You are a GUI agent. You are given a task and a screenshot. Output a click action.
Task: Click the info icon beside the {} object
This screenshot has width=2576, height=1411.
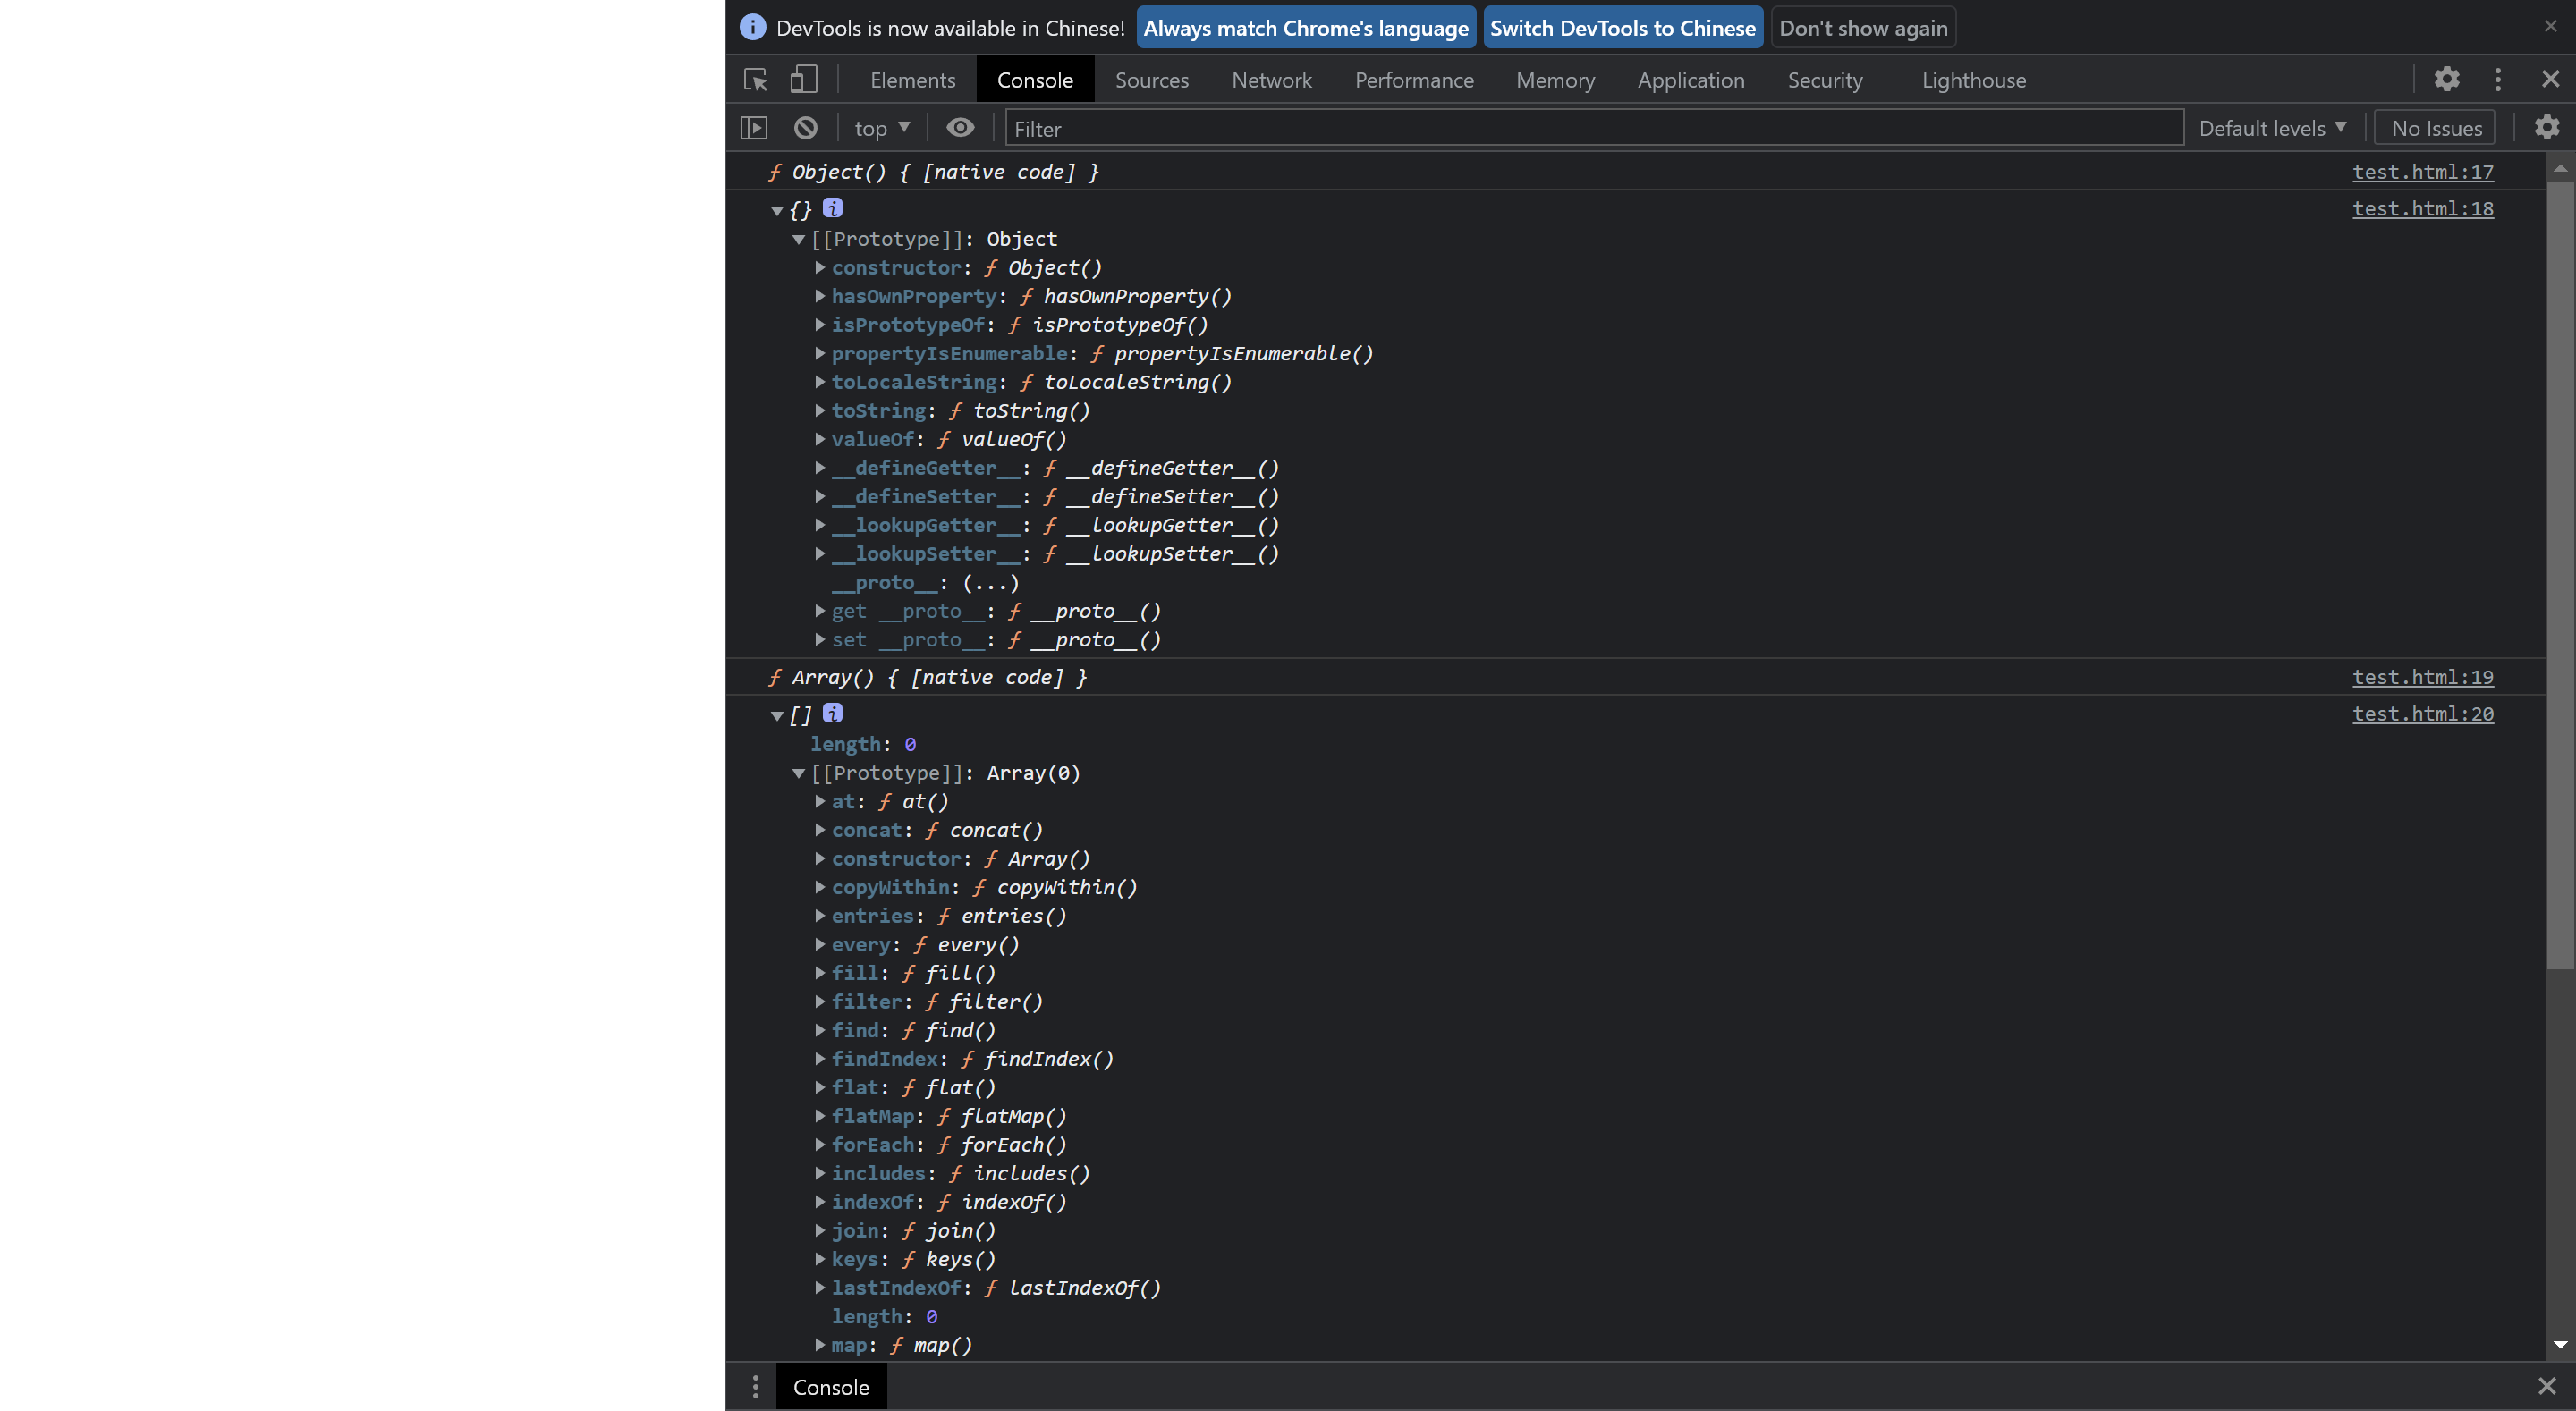click(832, 208)
